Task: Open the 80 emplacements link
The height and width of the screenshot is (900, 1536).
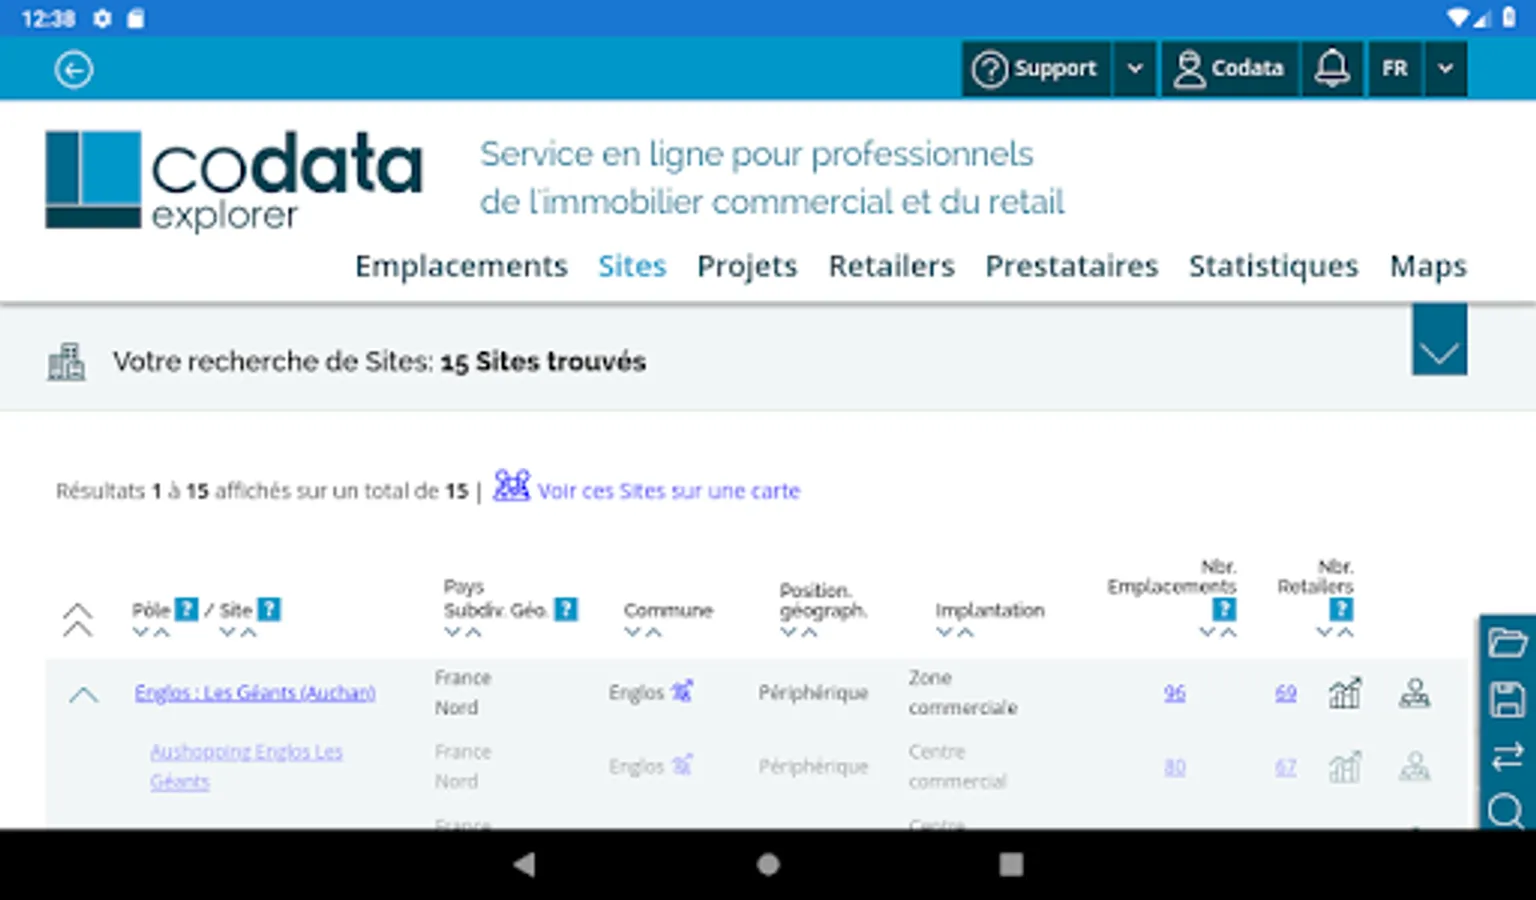Action: point(1174,767)
